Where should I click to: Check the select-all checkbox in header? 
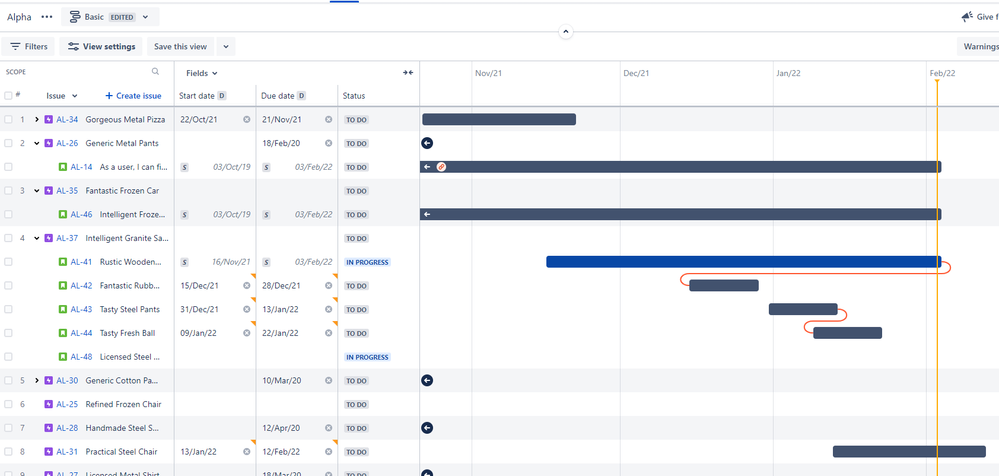8,96
